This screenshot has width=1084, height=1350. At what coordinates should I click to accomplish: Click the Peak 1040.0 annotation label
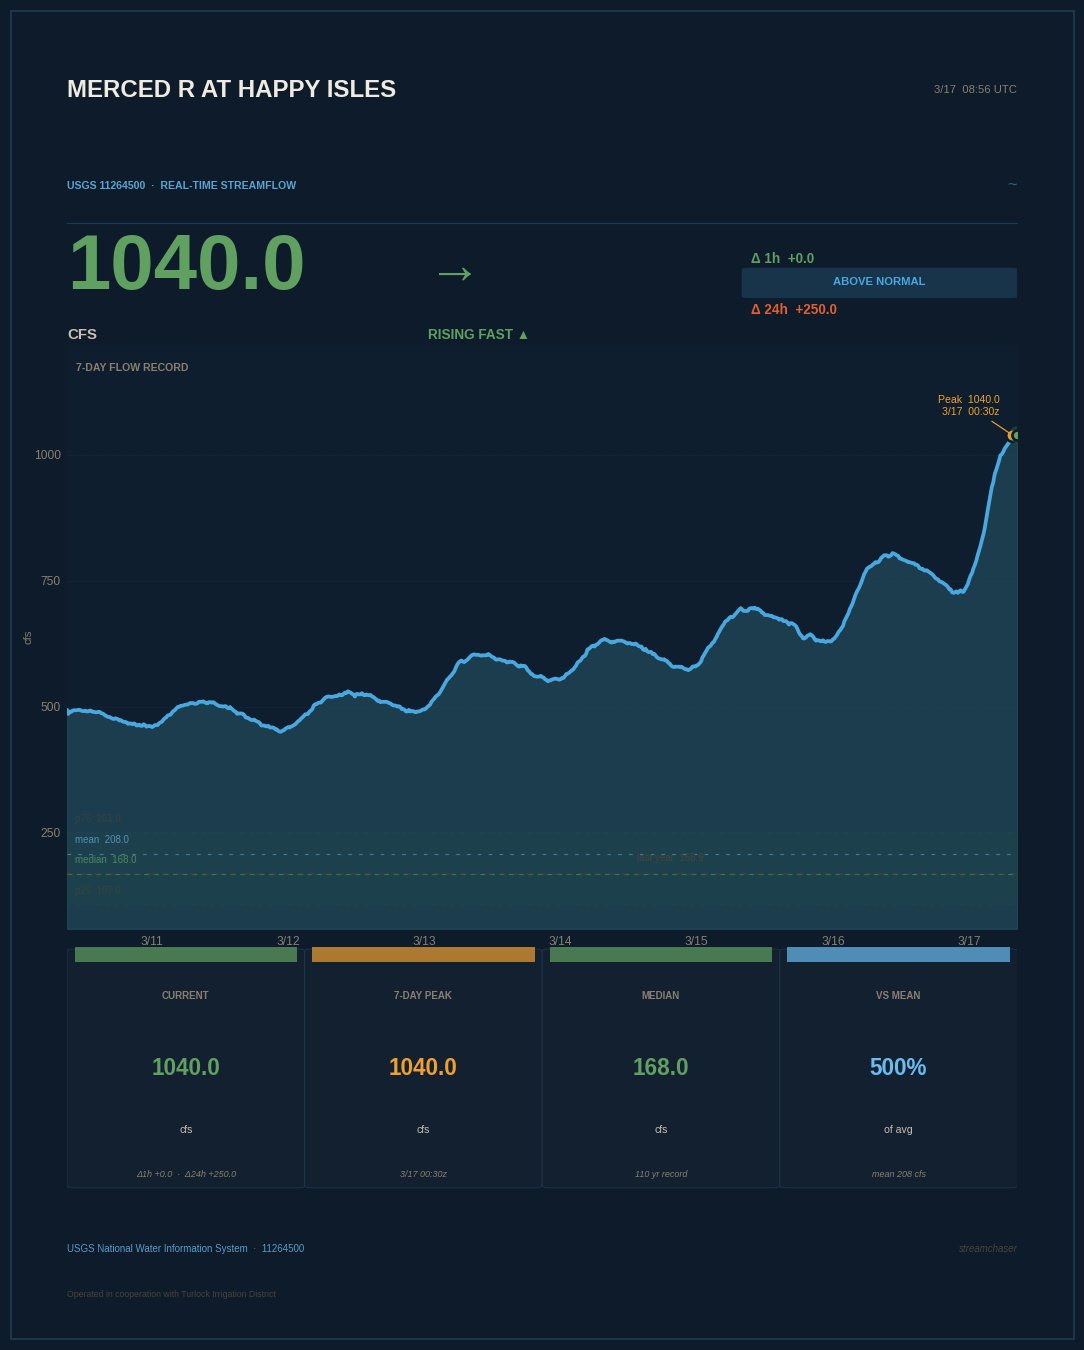point(969,405)
